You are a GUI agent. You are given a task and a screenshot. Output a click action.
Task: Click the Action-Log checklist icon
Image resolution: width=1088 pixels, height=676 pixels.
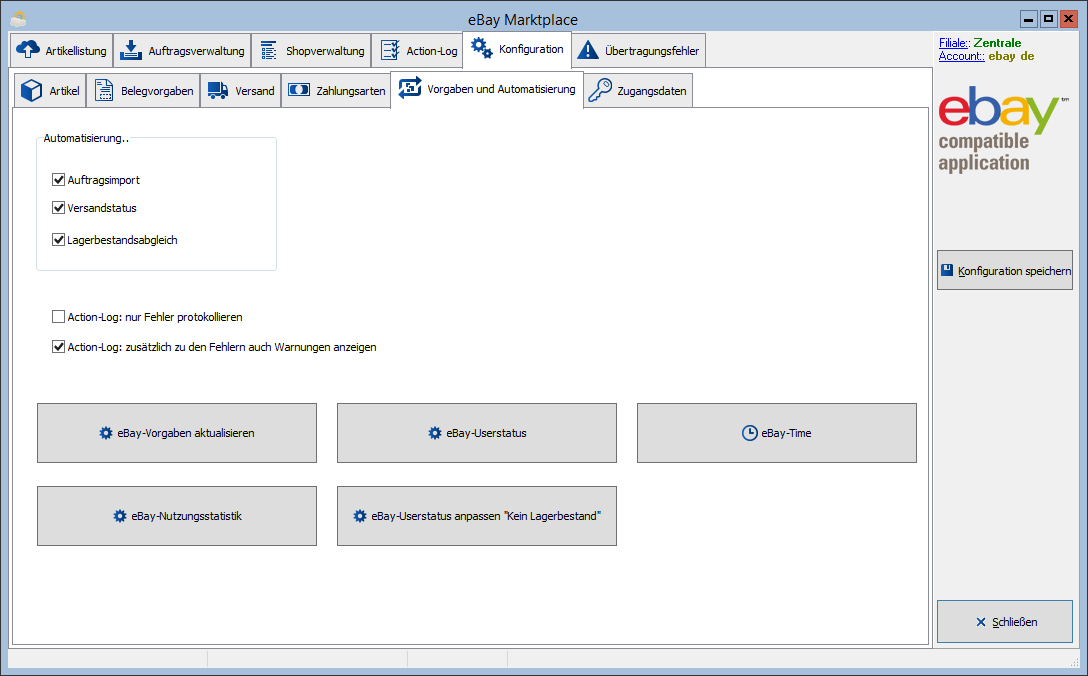pos(390,50)
